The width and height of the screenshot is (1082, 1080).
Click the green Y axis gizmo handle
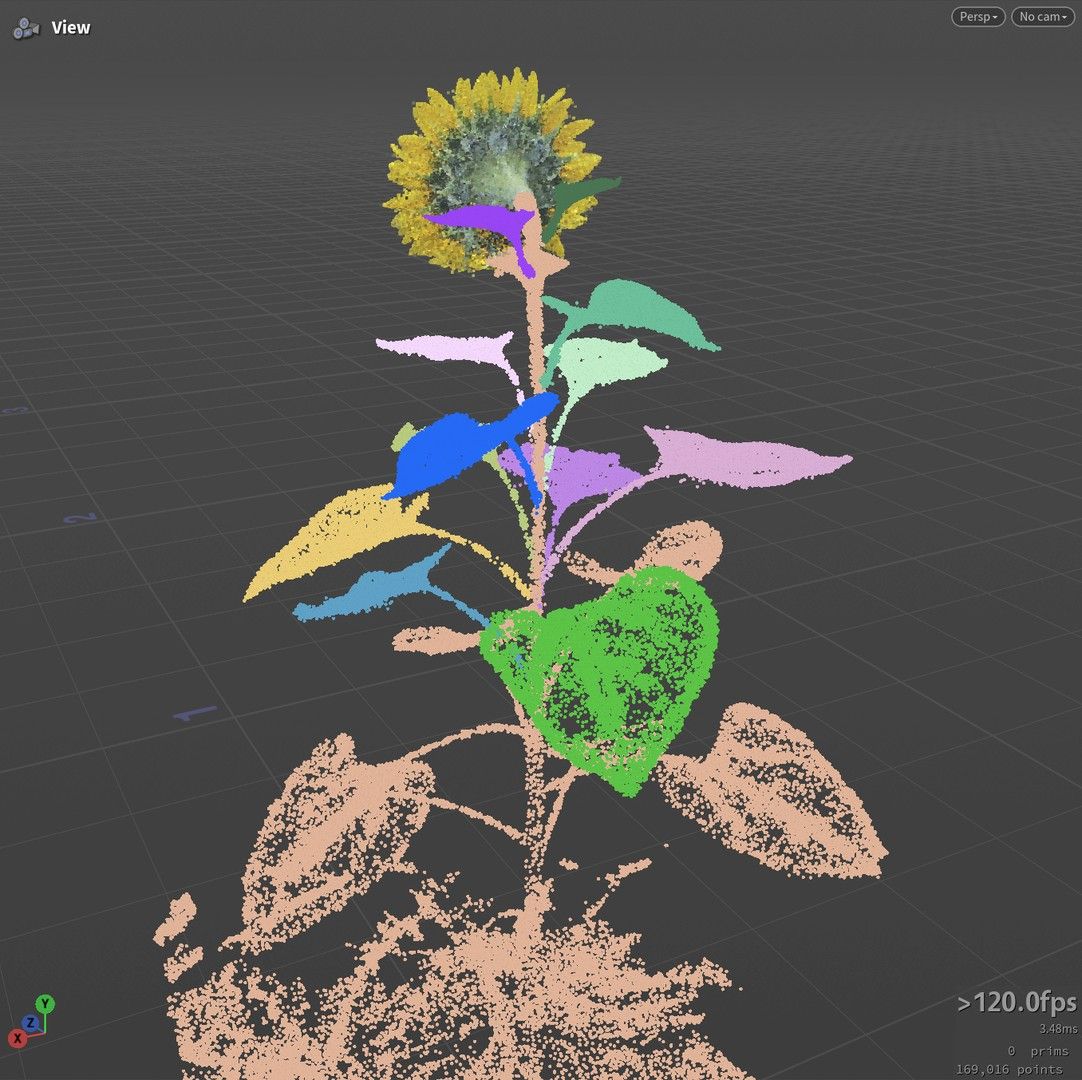click(46, 1003)
